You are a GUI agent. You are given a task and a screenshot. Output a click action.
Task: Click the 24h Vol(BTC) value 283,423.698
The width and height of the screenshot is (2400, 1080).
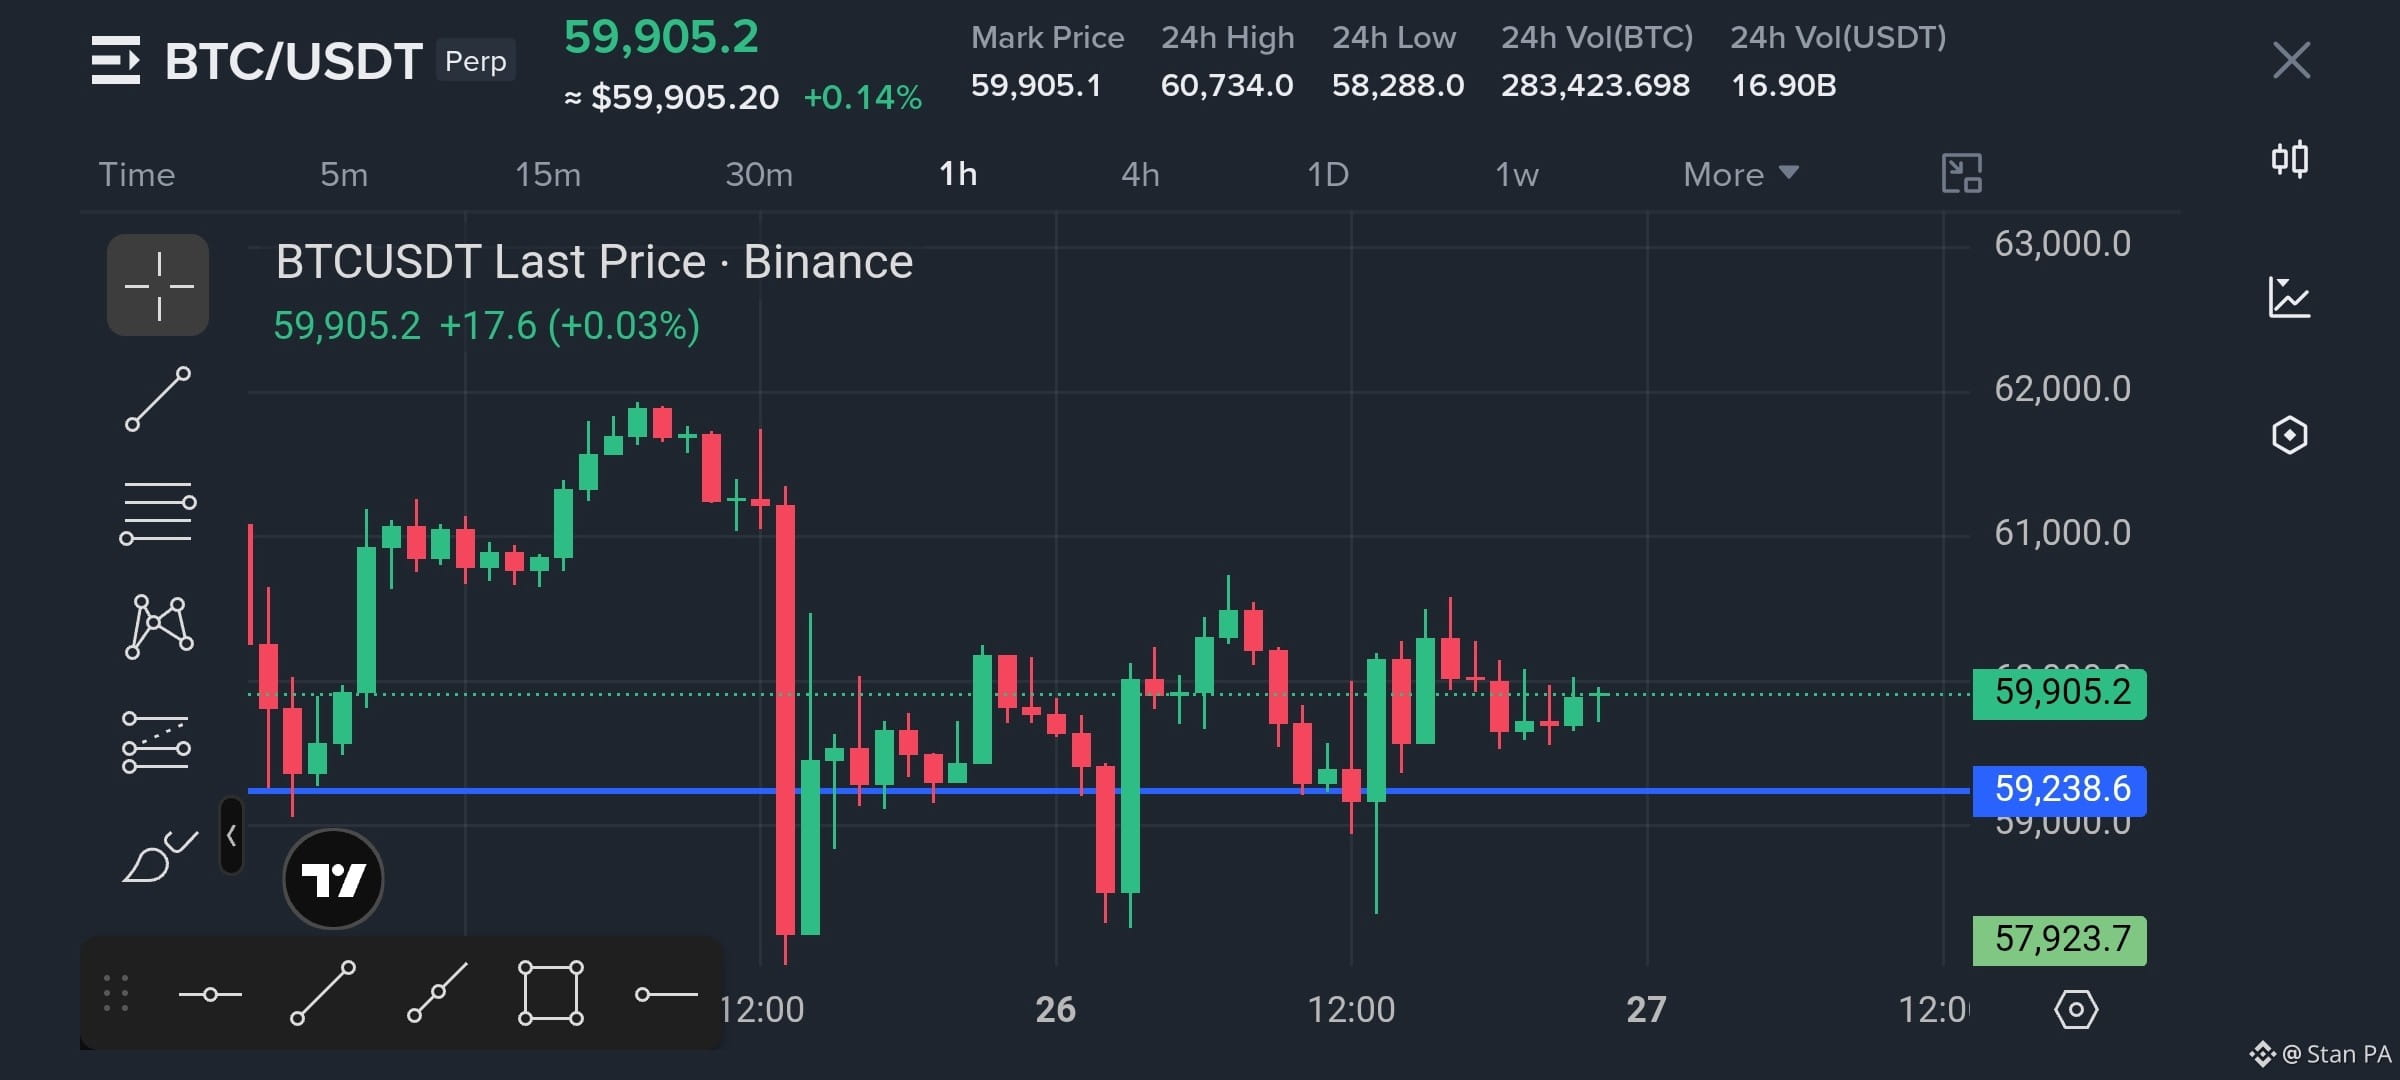click(x=1595, y=85)
